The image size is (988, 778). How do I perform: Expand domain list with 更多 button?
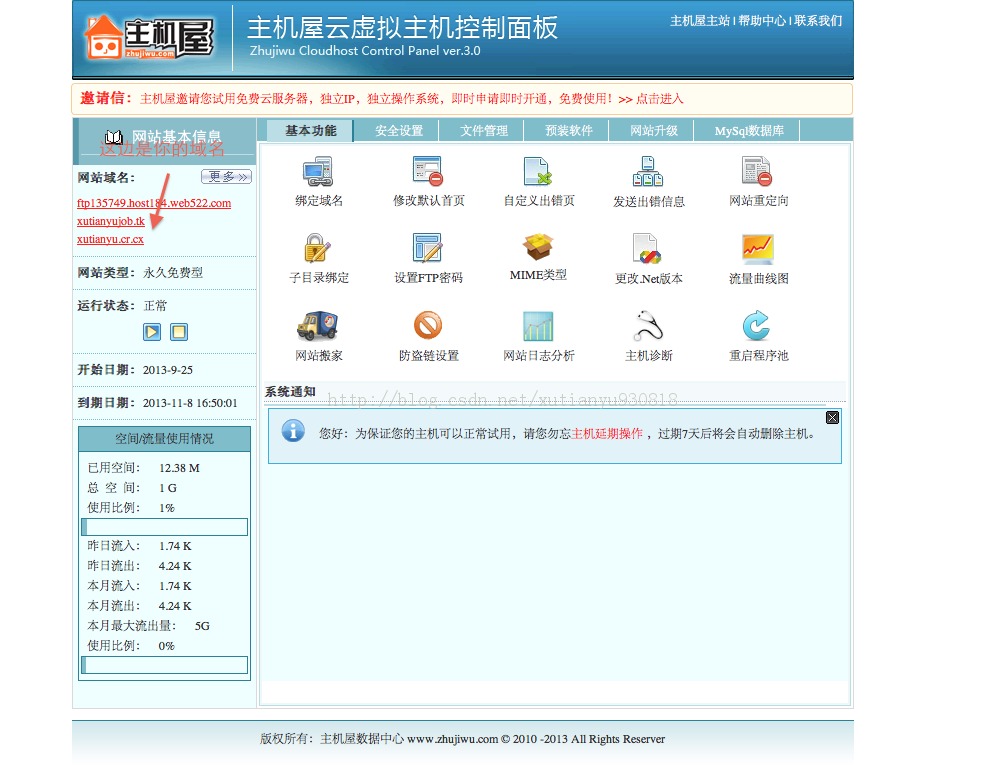226,177
